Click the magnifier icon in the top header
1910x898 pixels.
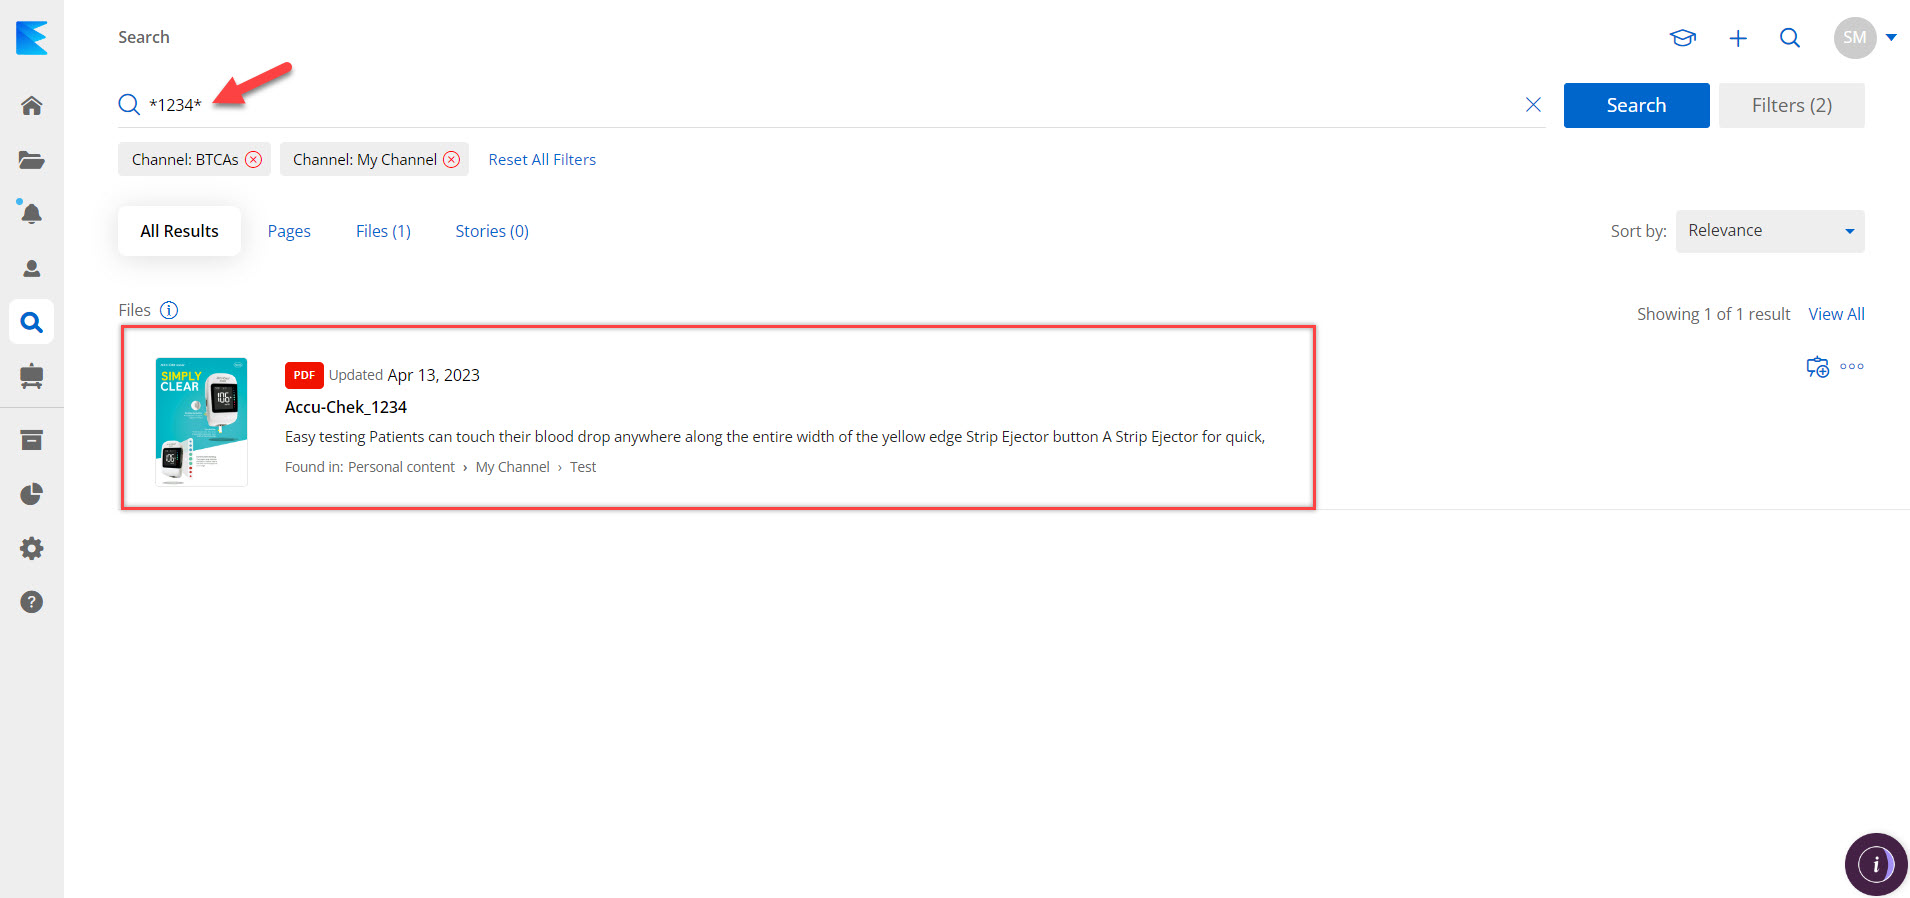tap(1790, 38)
